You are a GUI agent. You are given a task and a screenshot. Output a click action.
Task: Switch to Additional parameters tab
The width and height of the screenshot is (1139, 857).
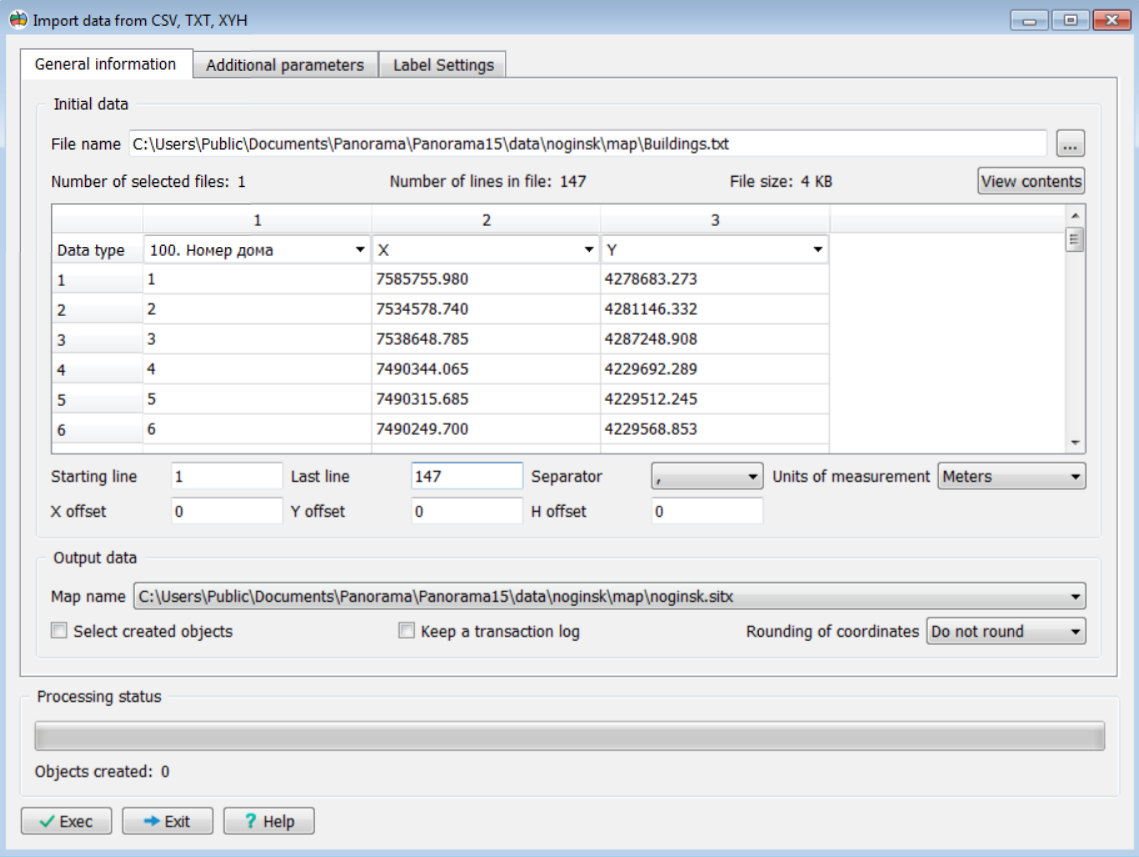[285, 65]
